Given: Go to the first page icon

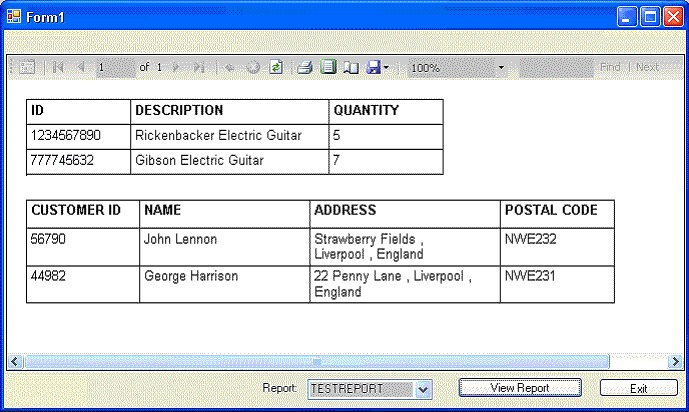Looking at the screenshot, I should pyautogui.click(x=58, y=67).
